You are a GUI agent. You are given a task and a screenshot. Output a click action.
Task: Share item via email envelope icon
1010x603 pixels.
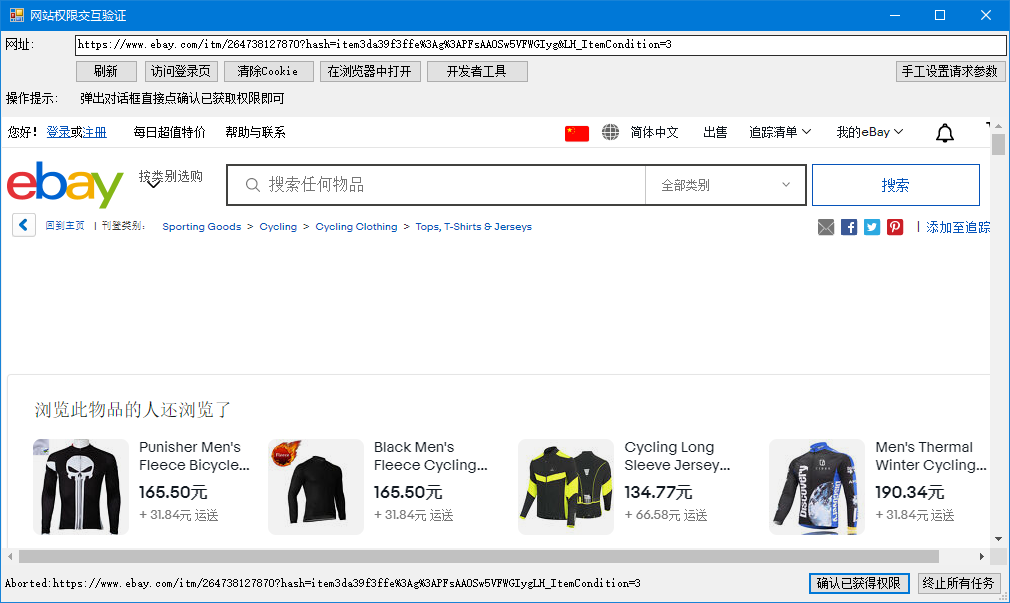tap(826, 227)
